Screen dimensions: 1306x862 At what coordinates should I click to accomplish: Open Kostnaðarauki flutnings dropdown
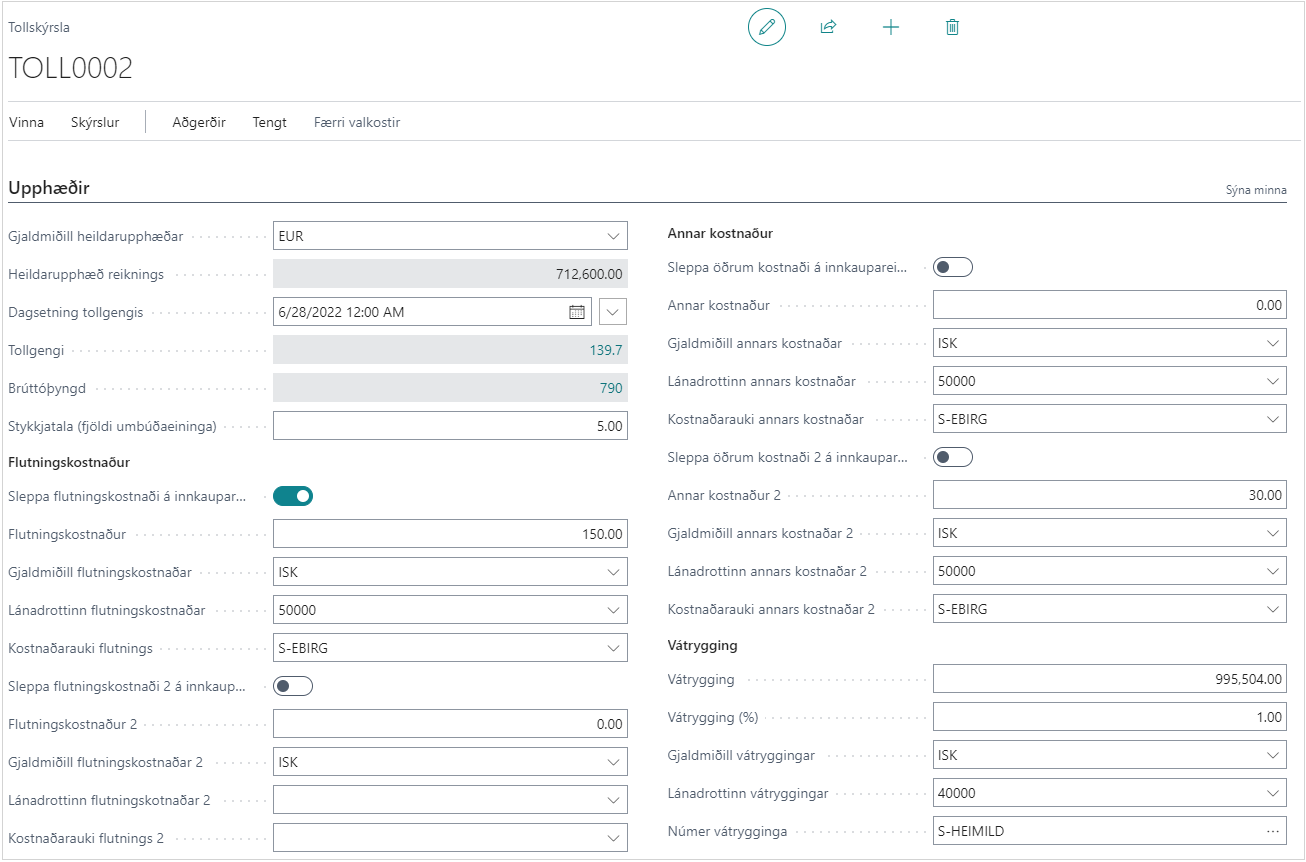450,648
